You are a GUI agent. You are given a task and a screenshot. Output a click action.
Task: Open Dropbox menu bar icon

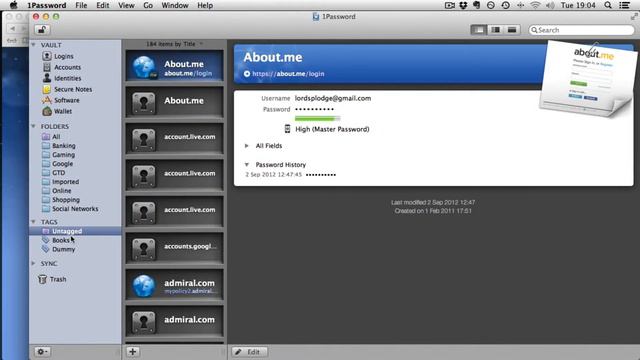[x=463, y=5]
